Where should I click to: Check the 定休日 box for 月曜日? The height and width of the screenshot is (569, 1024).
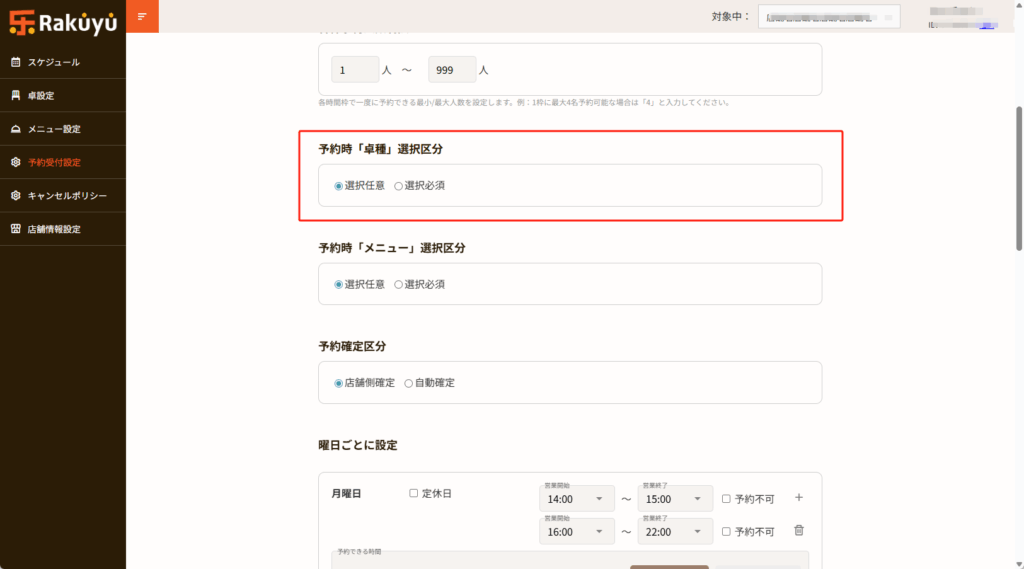414,493
